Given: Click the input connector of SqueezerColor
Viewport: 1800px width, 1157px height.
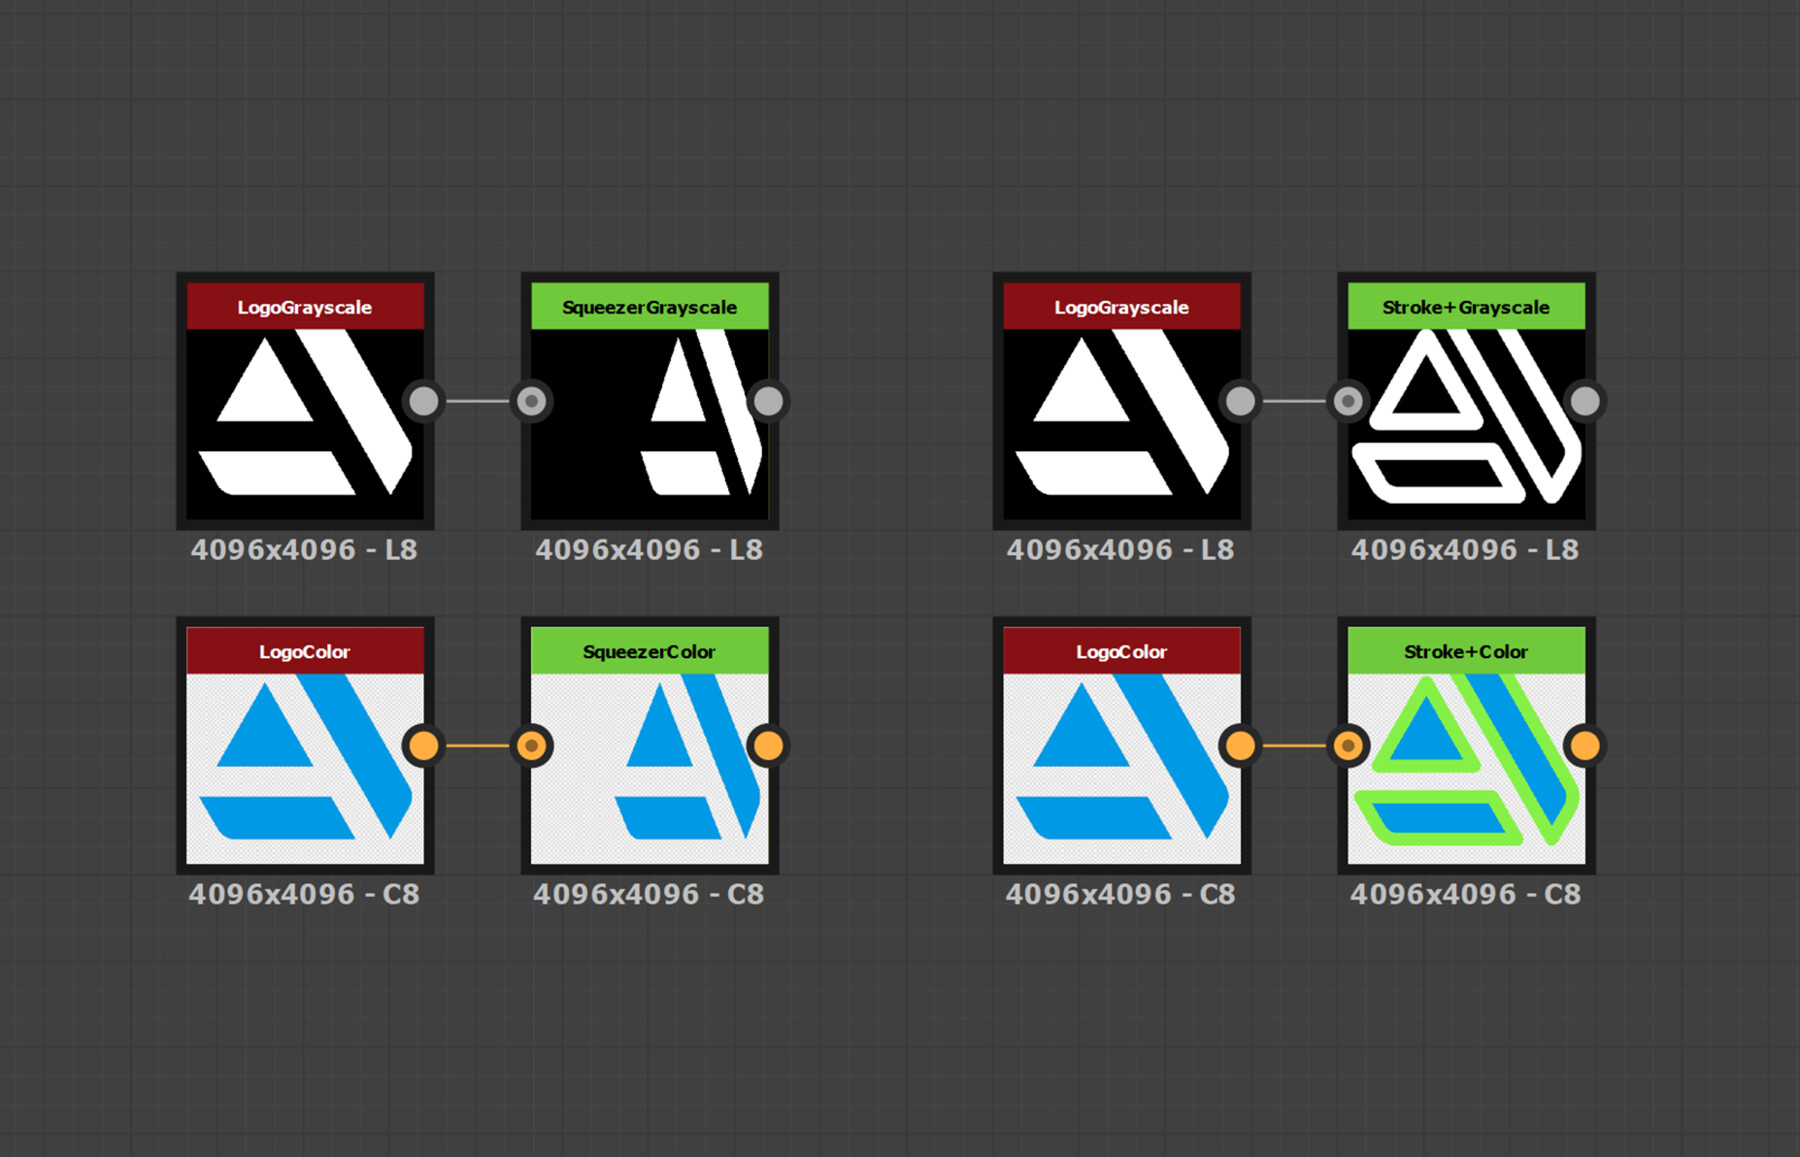Looking at the screenshot, I should [532, 745].
